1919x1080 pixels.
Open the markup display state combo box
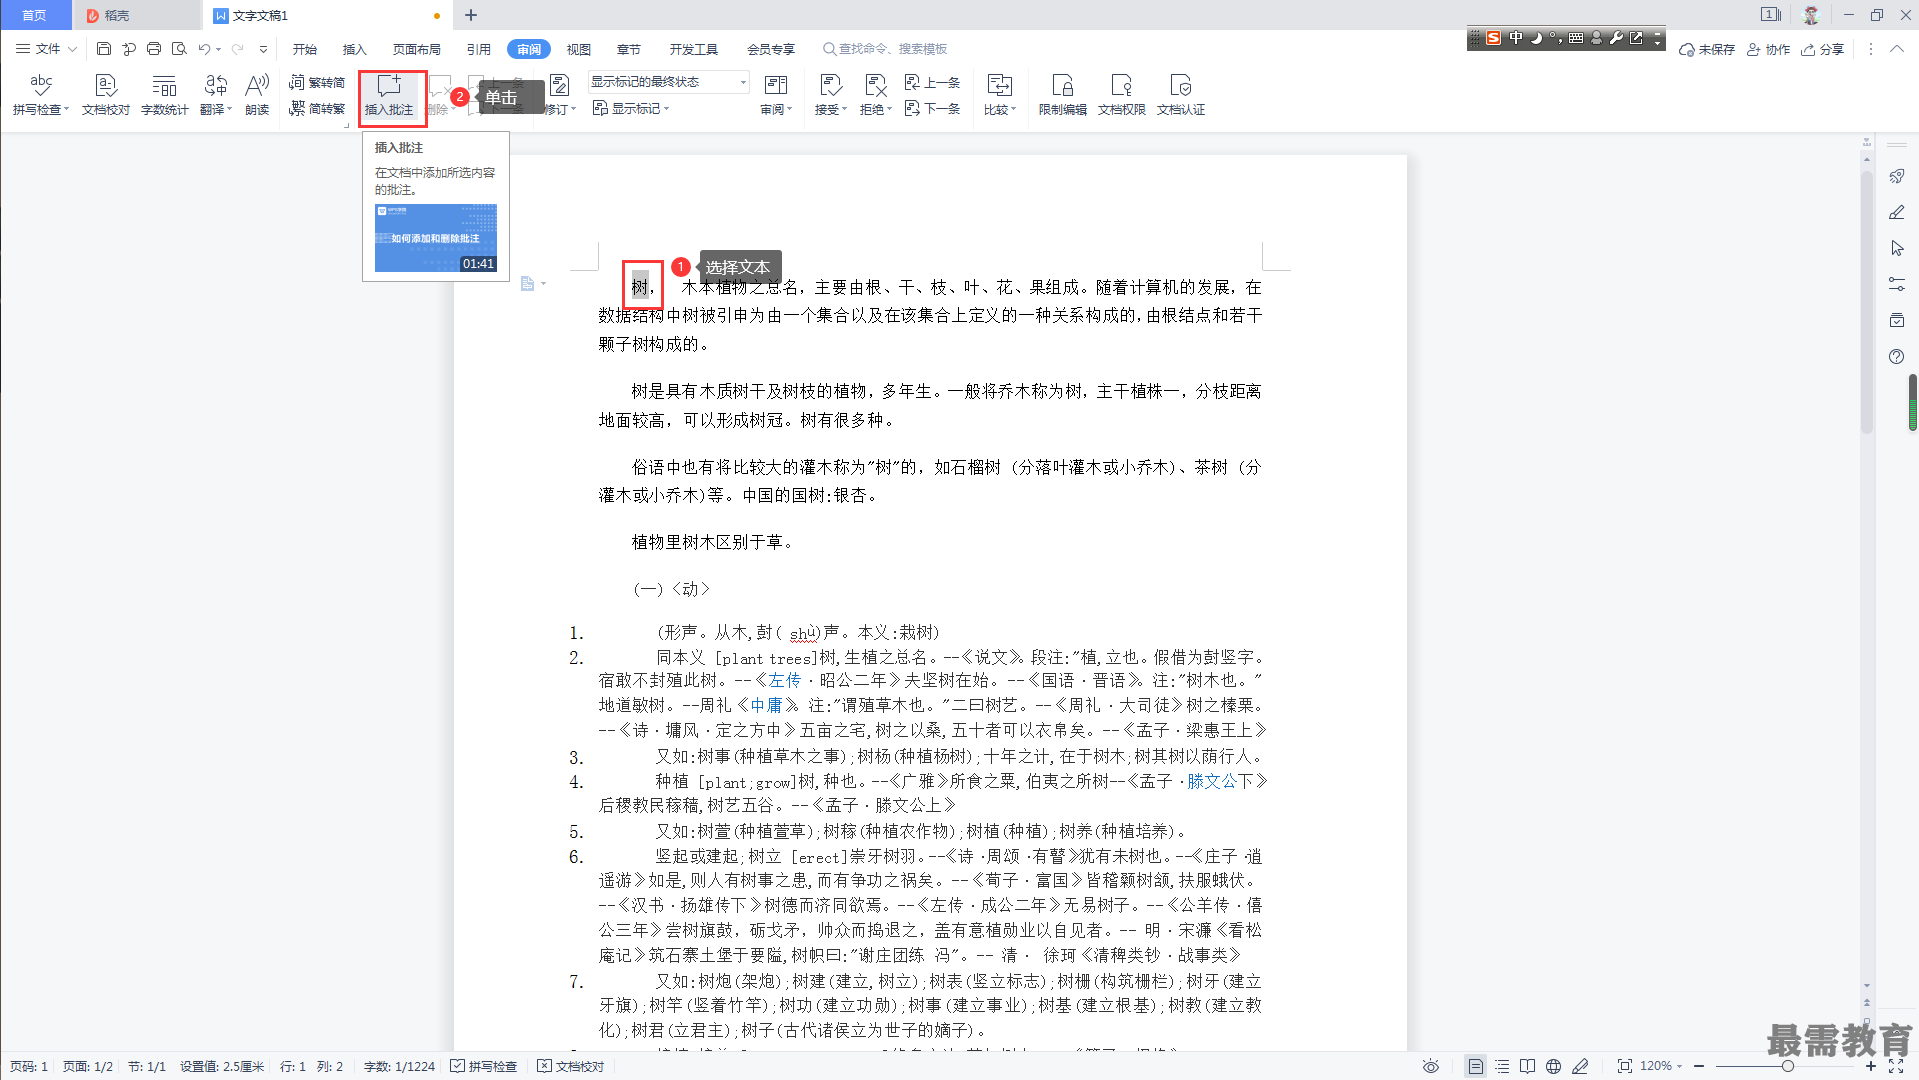pyautogui.click(x=668, y=82)
